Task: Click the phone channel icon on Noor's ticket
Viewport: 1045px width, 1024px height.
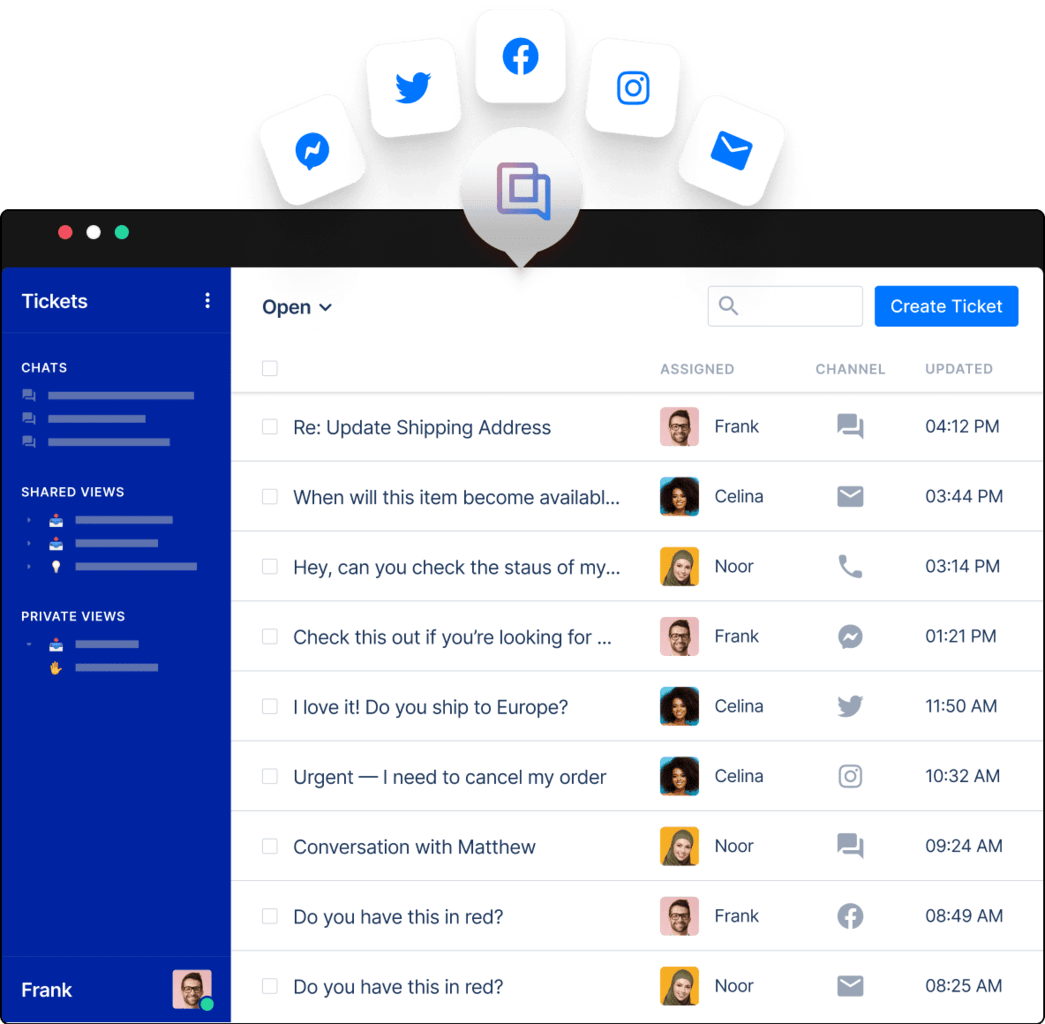Action: [x=849, y=566]
